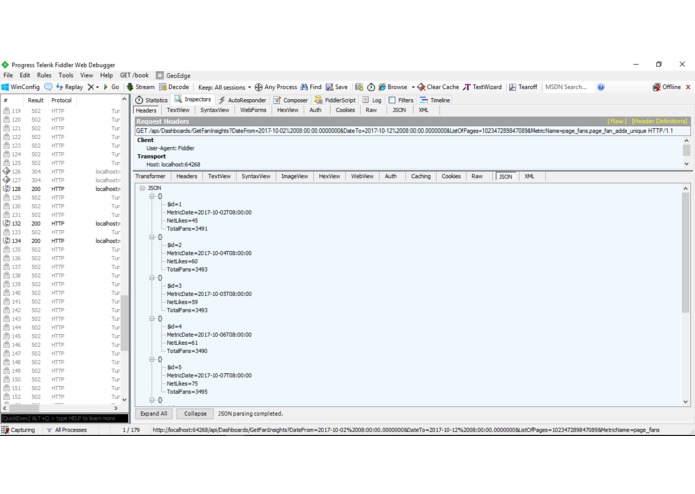Screen dimensions: 695x494
Task: Click the Result column header
Action: click(x=35, y=100)
